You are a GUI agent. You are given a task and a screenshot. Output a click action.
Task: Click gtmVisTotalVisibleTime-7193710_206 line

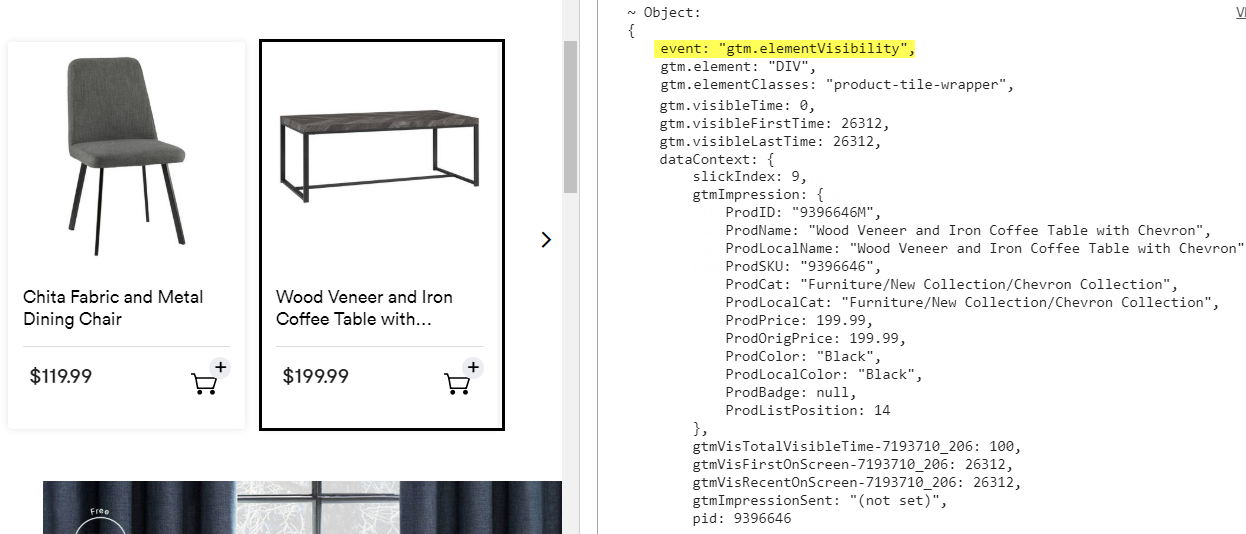(858, 446)
